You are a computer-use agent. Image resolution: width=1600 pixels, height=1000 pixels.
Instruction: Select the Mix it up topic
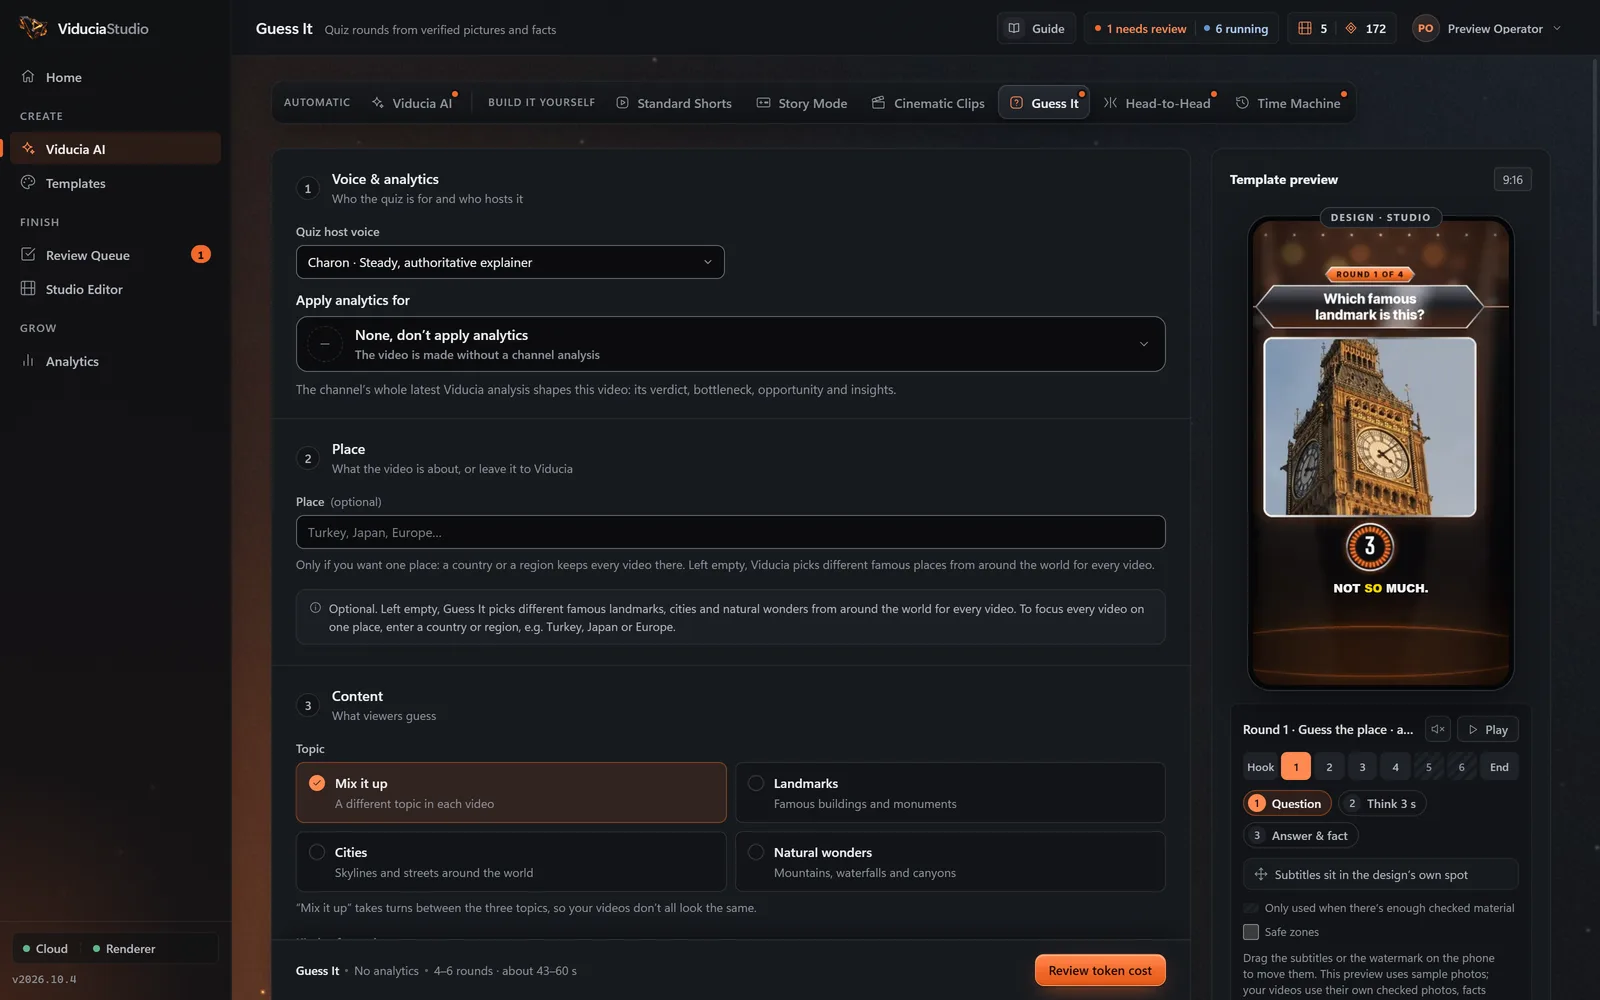pos(511,793)
